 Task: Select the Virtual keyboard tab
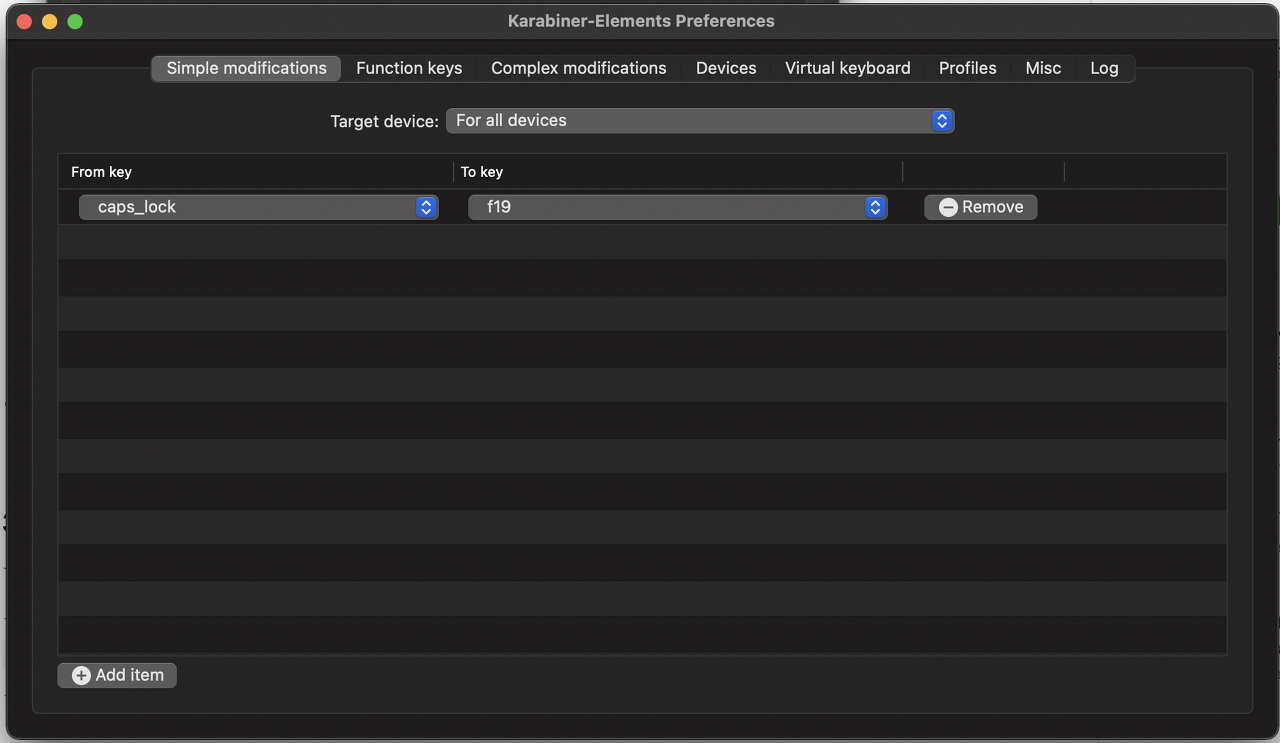tap(848, 68)
